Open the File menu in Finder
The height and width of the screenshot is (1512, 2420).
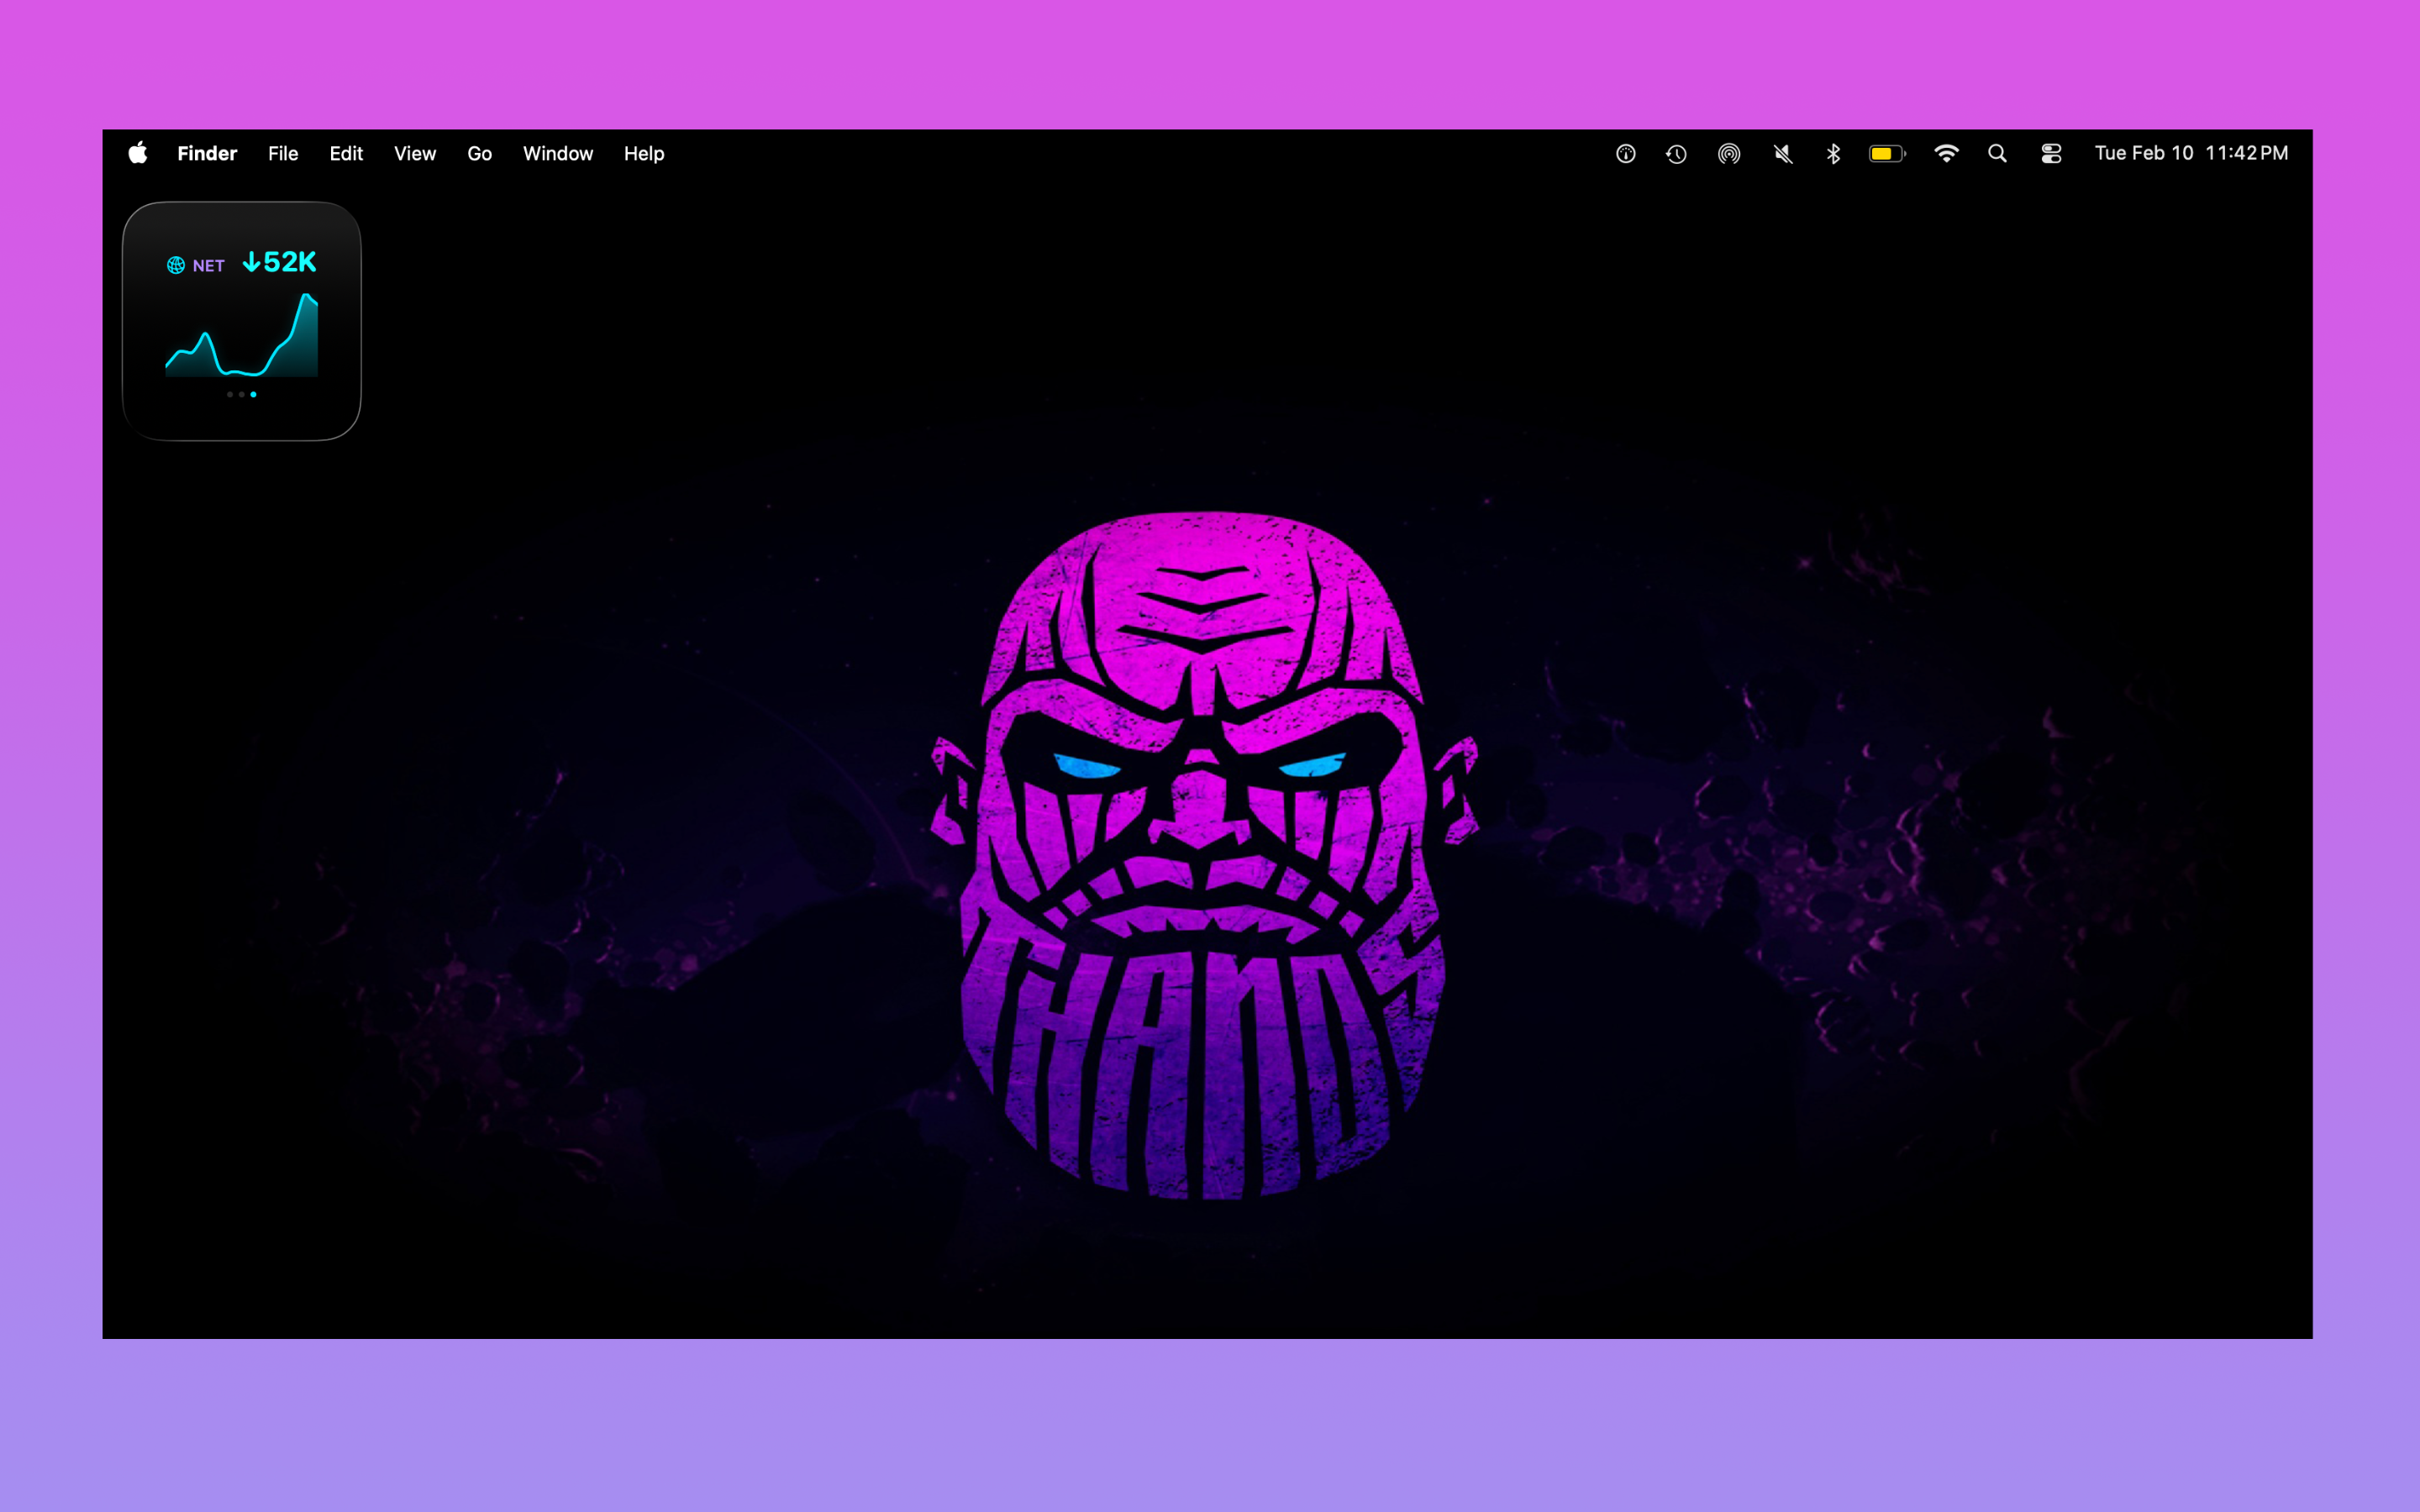pos(282,153)
